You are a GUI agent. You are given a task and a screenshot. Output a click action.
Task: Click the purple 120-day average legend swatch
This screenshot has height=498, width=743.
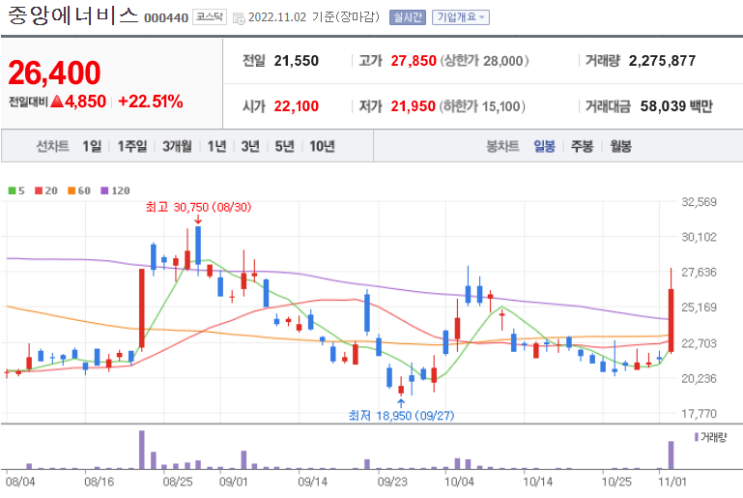coord(105,190)
